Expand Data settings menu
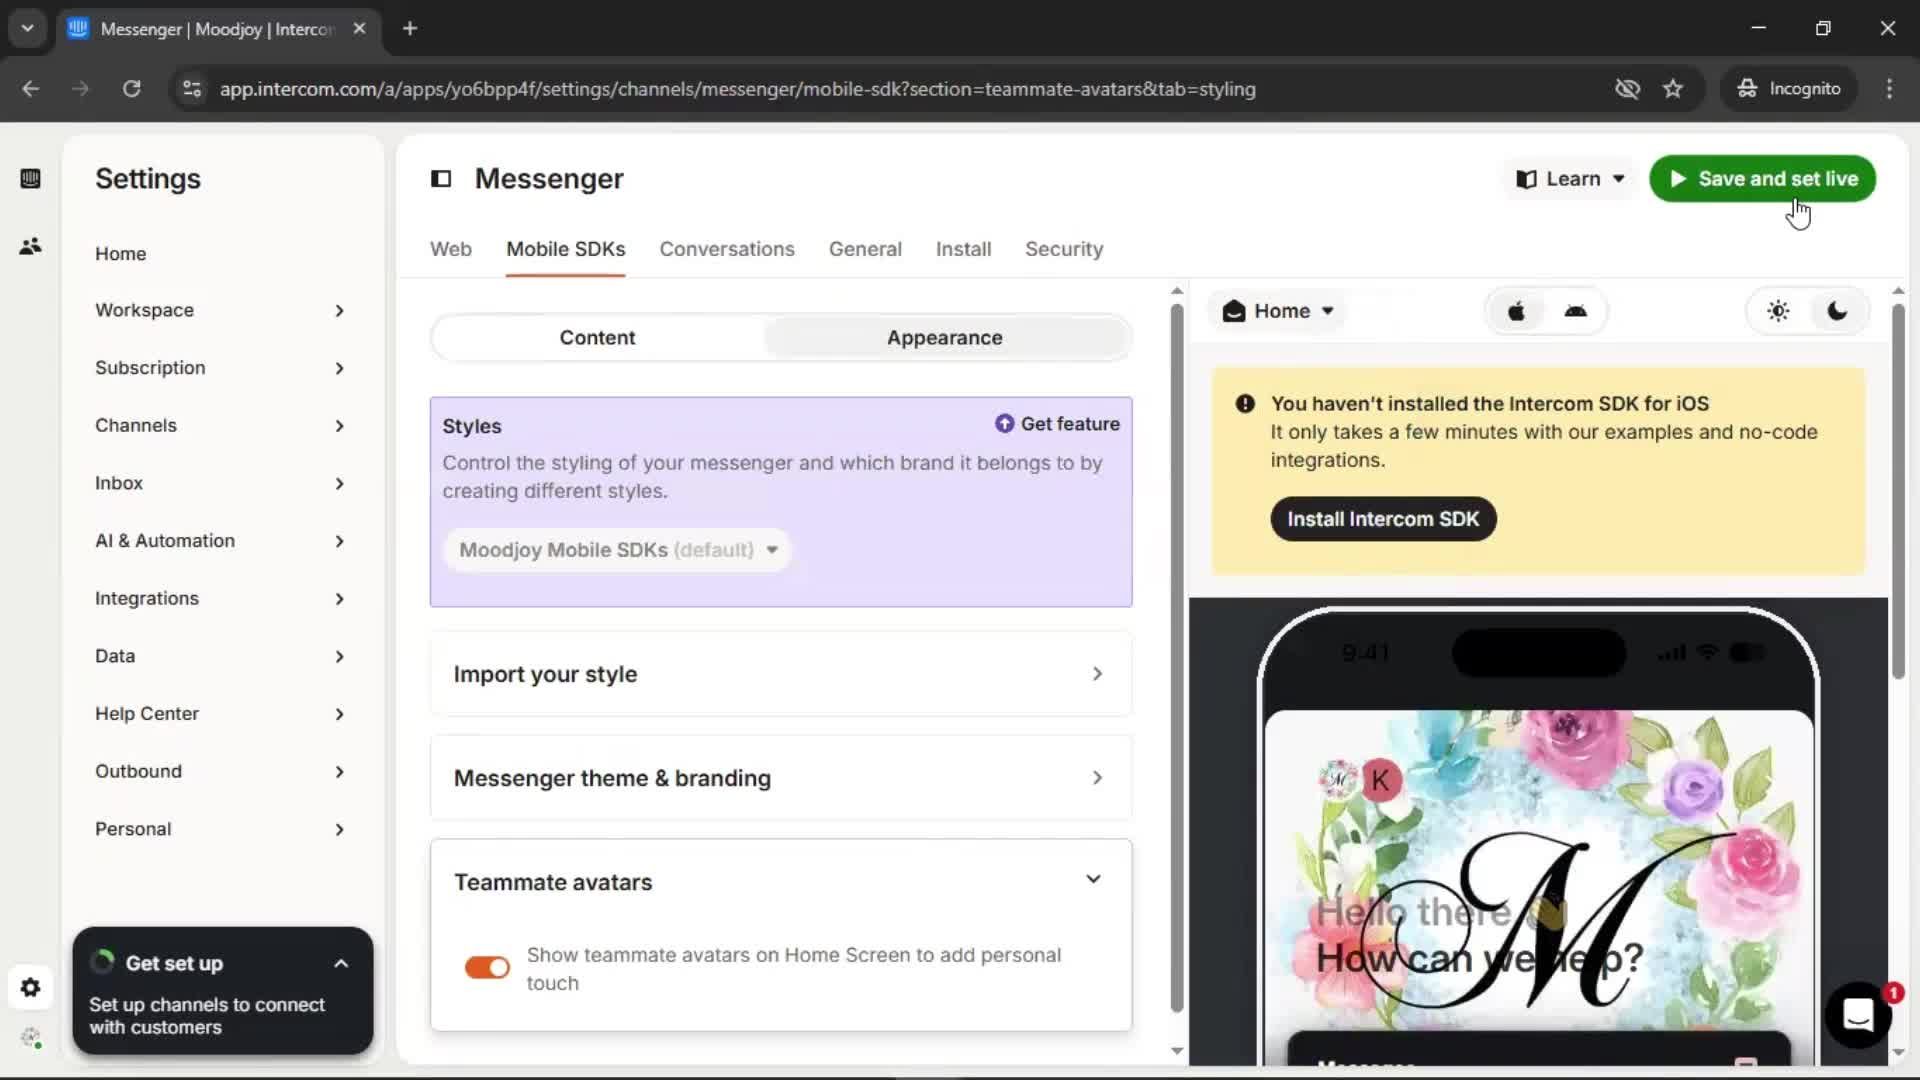Viewport: 1920px width, 1080px height. pos(220,656)
